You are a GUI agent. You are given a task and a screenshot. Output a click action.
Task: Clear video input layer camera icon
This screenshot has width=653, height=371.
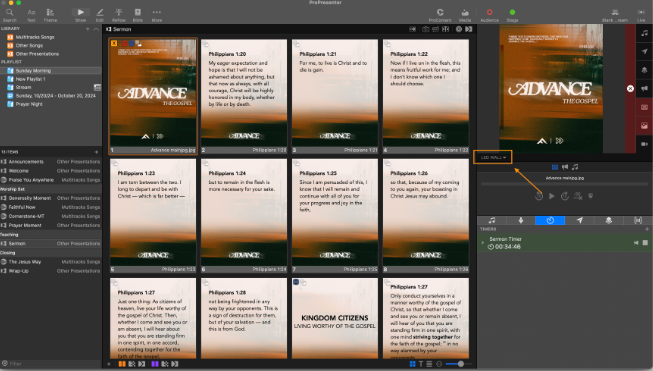coord(644,144)
